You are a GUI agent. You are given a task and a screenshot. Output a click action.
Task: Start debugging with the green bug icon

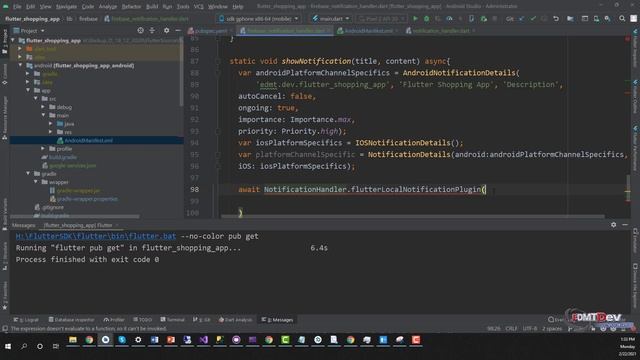tap(427, 19)
